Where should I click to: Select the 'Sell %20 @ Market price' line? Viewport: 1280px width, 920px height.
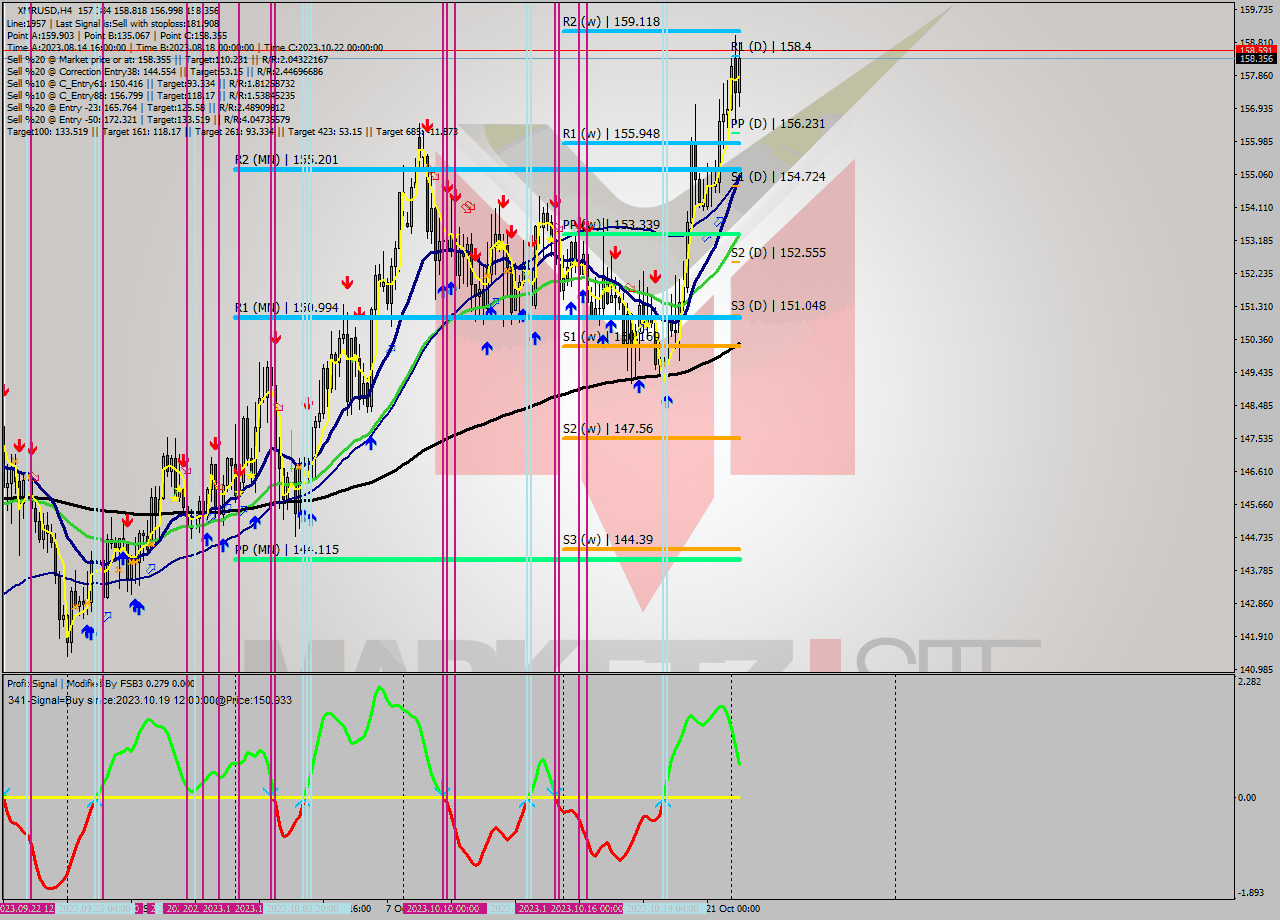point(165,59)
